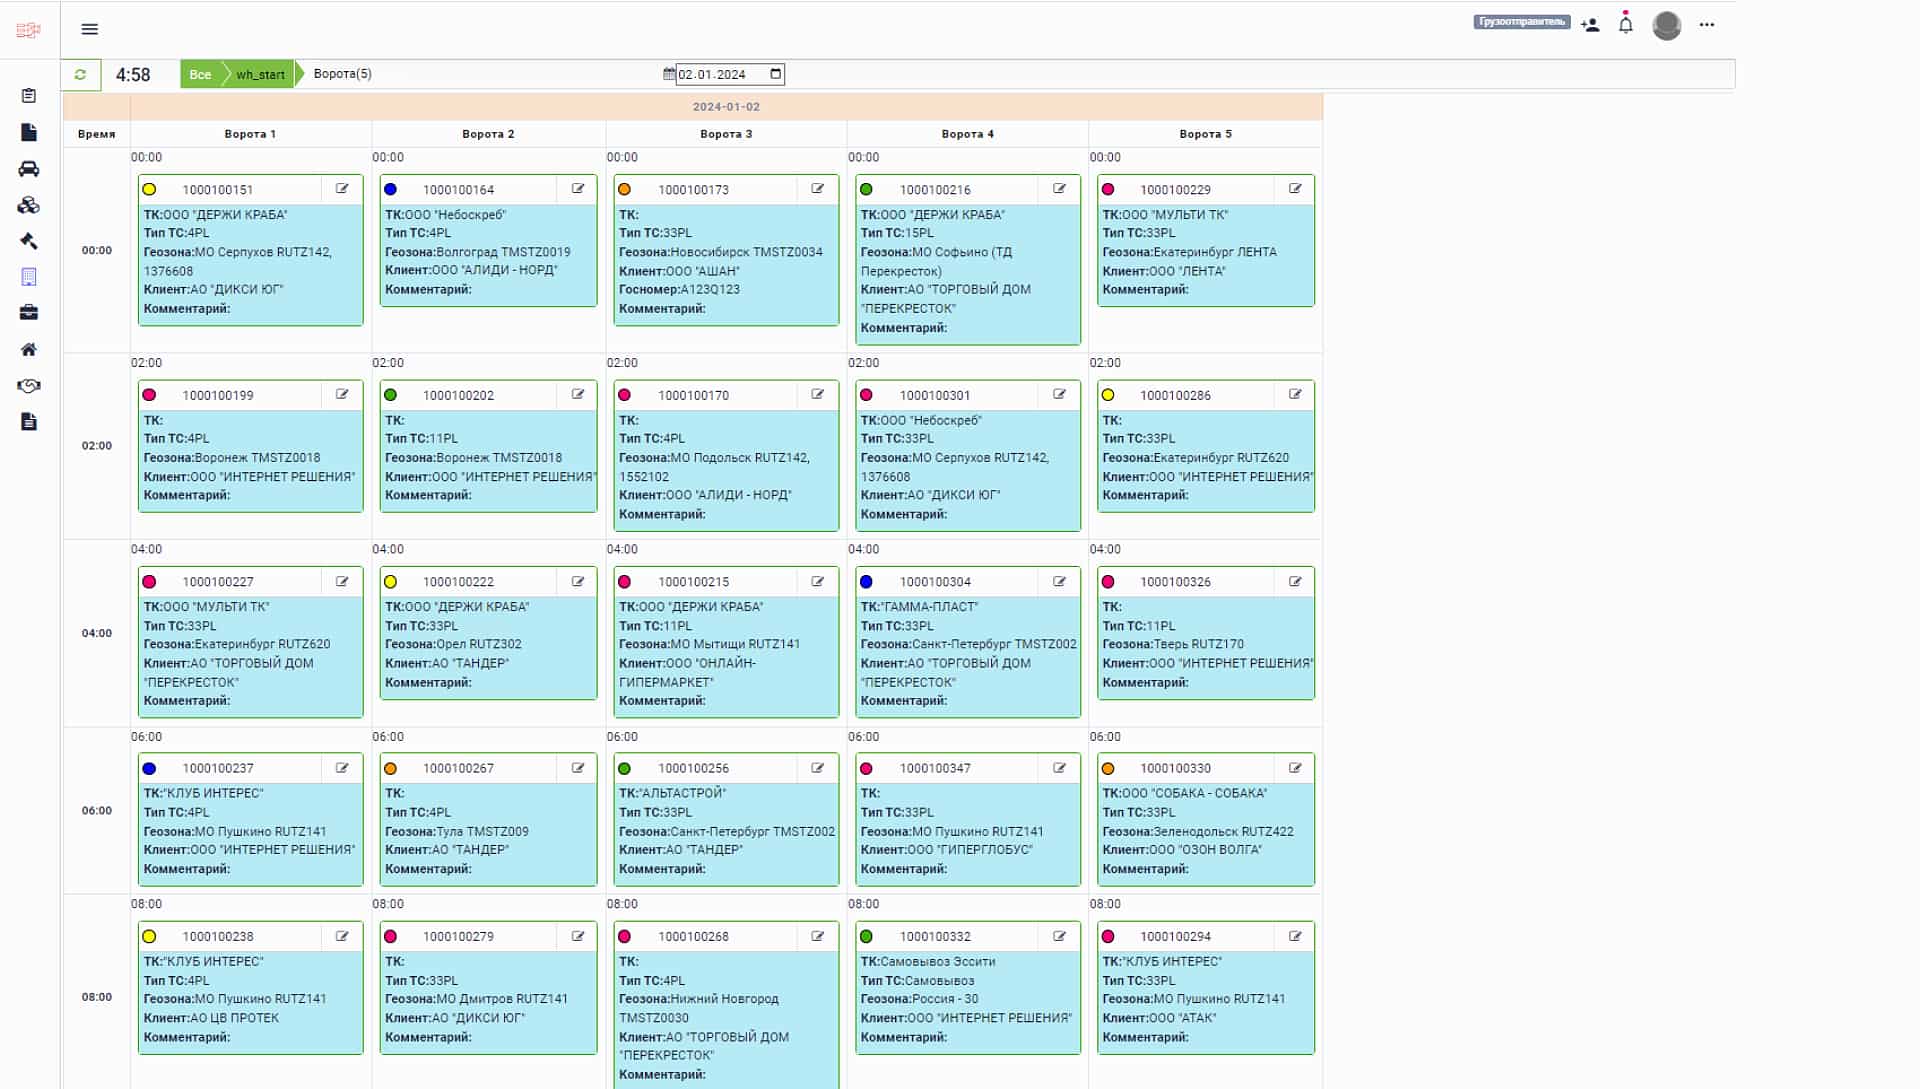Viewport: 1920px width, 1089px height.
Task: Open the user avatar menu
Action: click(1666, 25)
